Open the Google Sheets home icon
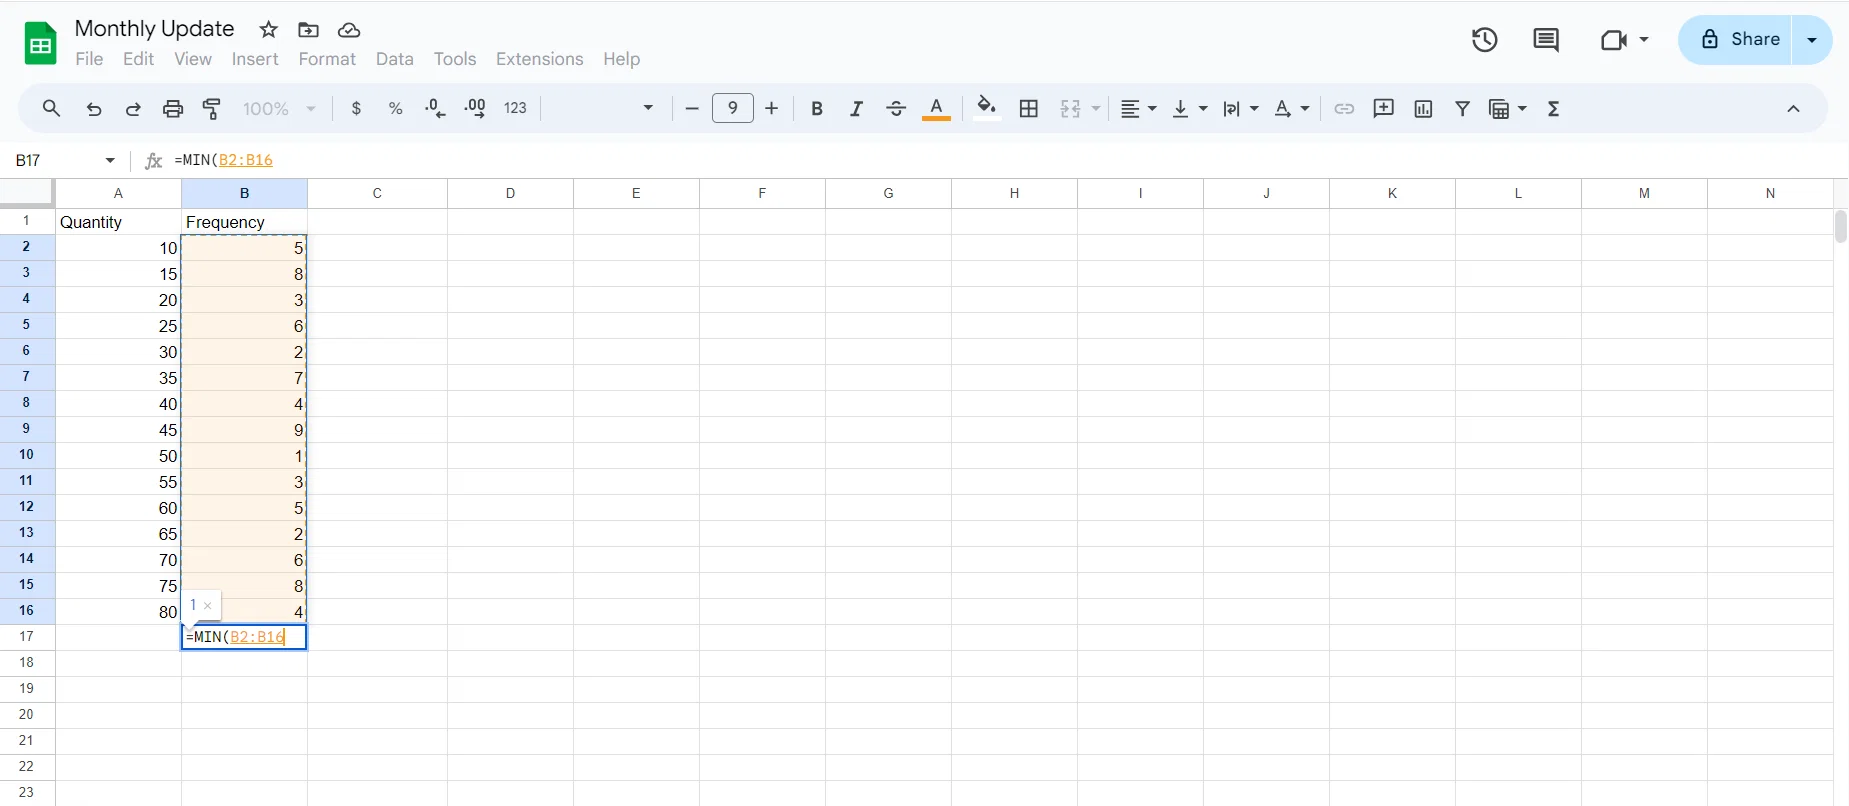This screenshot has width=1849, height=806. 40,43
